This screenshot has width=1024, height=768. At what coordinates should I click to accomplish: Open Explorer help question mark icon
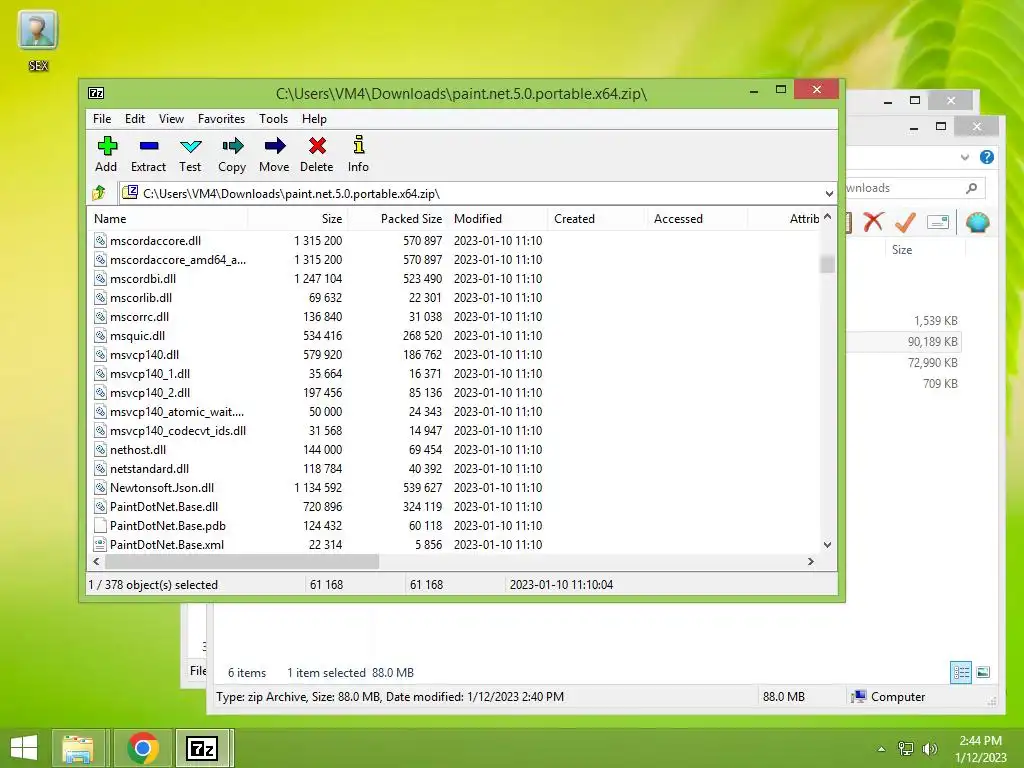coord(987,157)
